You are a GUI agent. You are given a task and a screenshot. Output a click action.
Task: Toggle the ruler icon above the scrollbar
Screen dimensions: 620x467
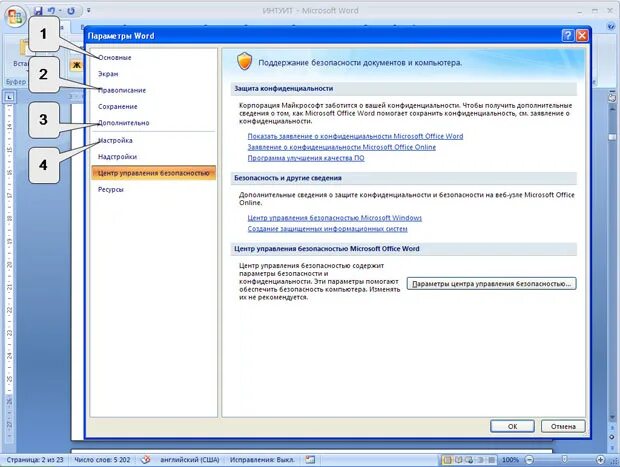[x=612, y=97]
